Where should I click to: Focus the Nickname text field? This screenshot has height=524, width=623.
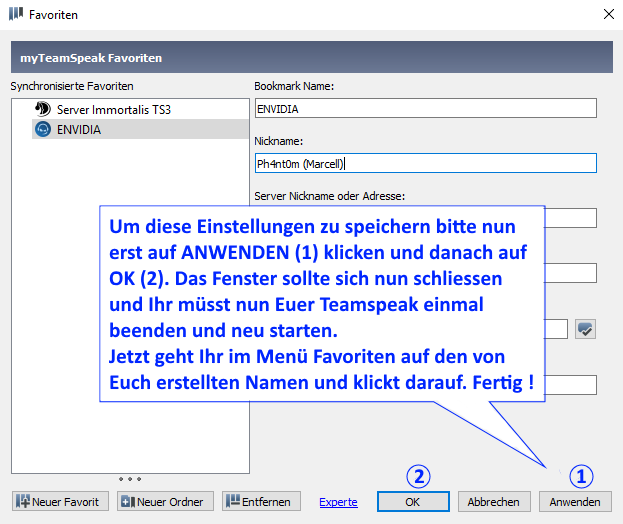click(x=425, y=163)
